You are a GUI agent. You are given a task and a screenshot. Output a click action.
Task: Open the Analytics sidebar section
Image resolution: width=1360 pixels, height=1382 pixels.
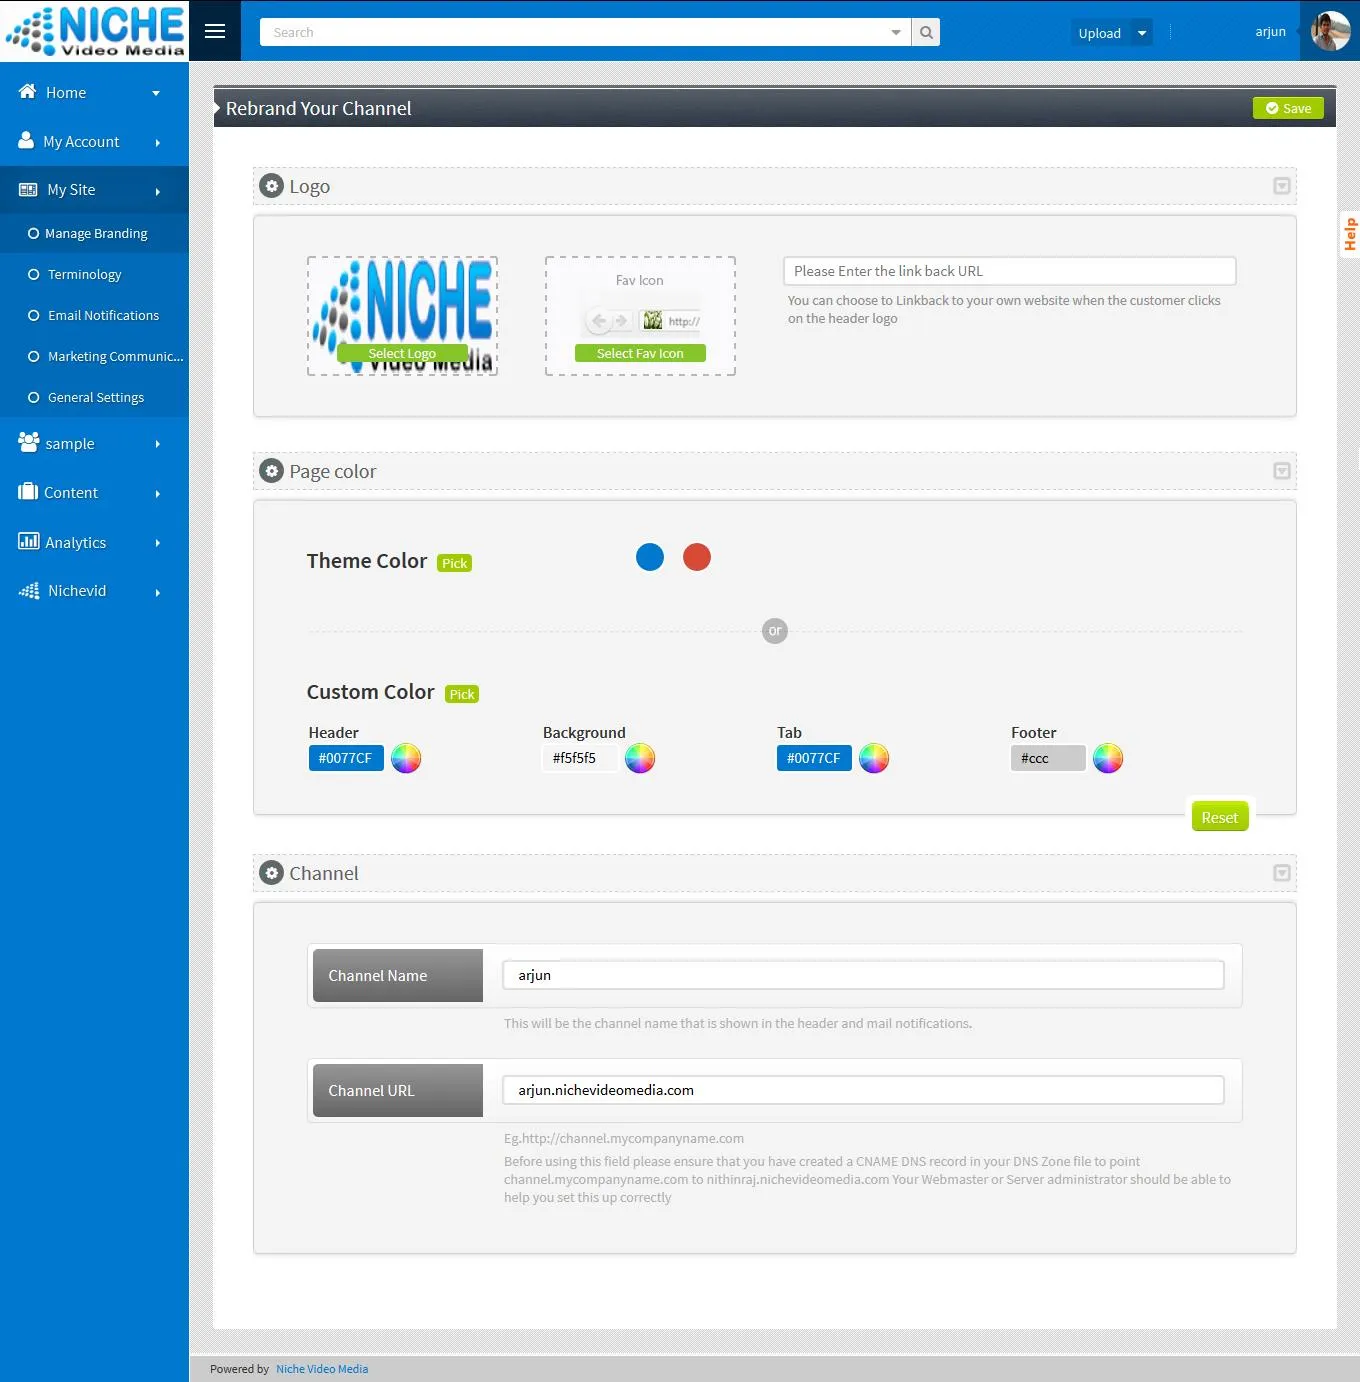coord(75,542)
